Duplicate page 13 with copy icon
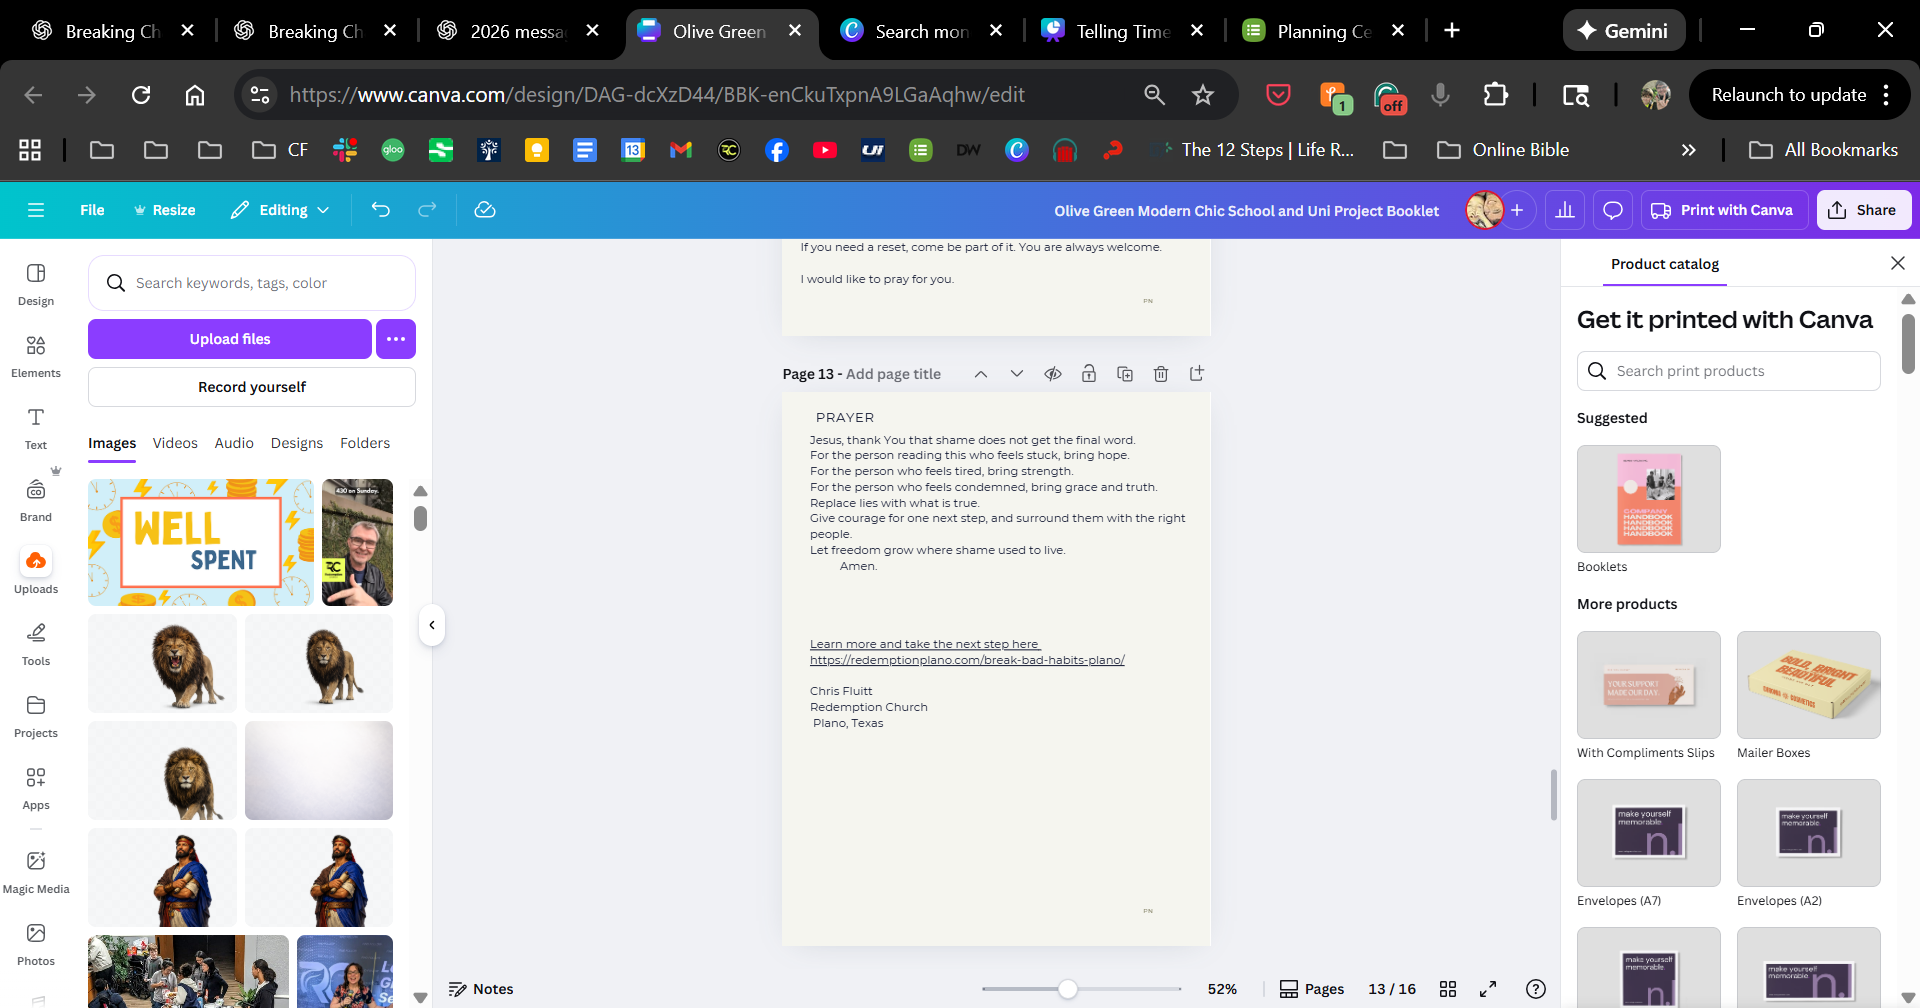The height and width of the screenshot is (1008, 1920). click(1125, 374)
